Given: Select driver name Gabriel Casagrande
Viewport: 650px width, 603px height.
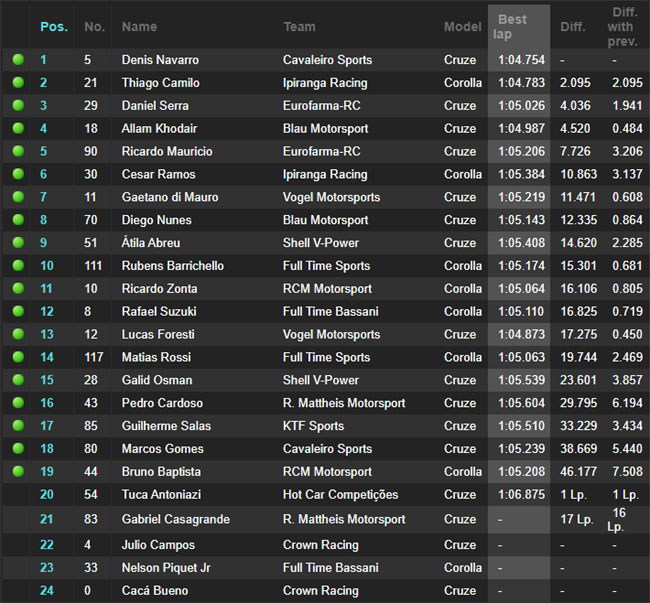Looking at the screenshot, I should 175,519.
